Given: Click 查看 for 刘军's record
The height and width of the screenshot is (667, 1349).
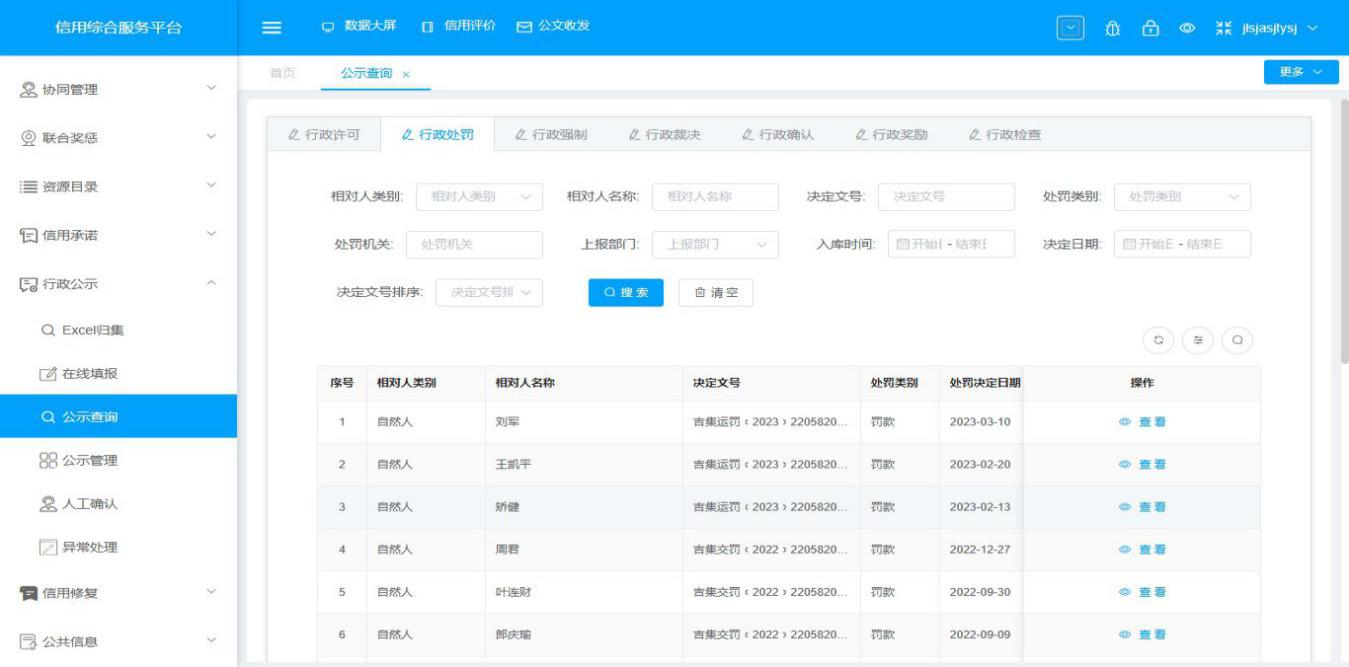Looking at the screenshot, I should point(1142,422).
